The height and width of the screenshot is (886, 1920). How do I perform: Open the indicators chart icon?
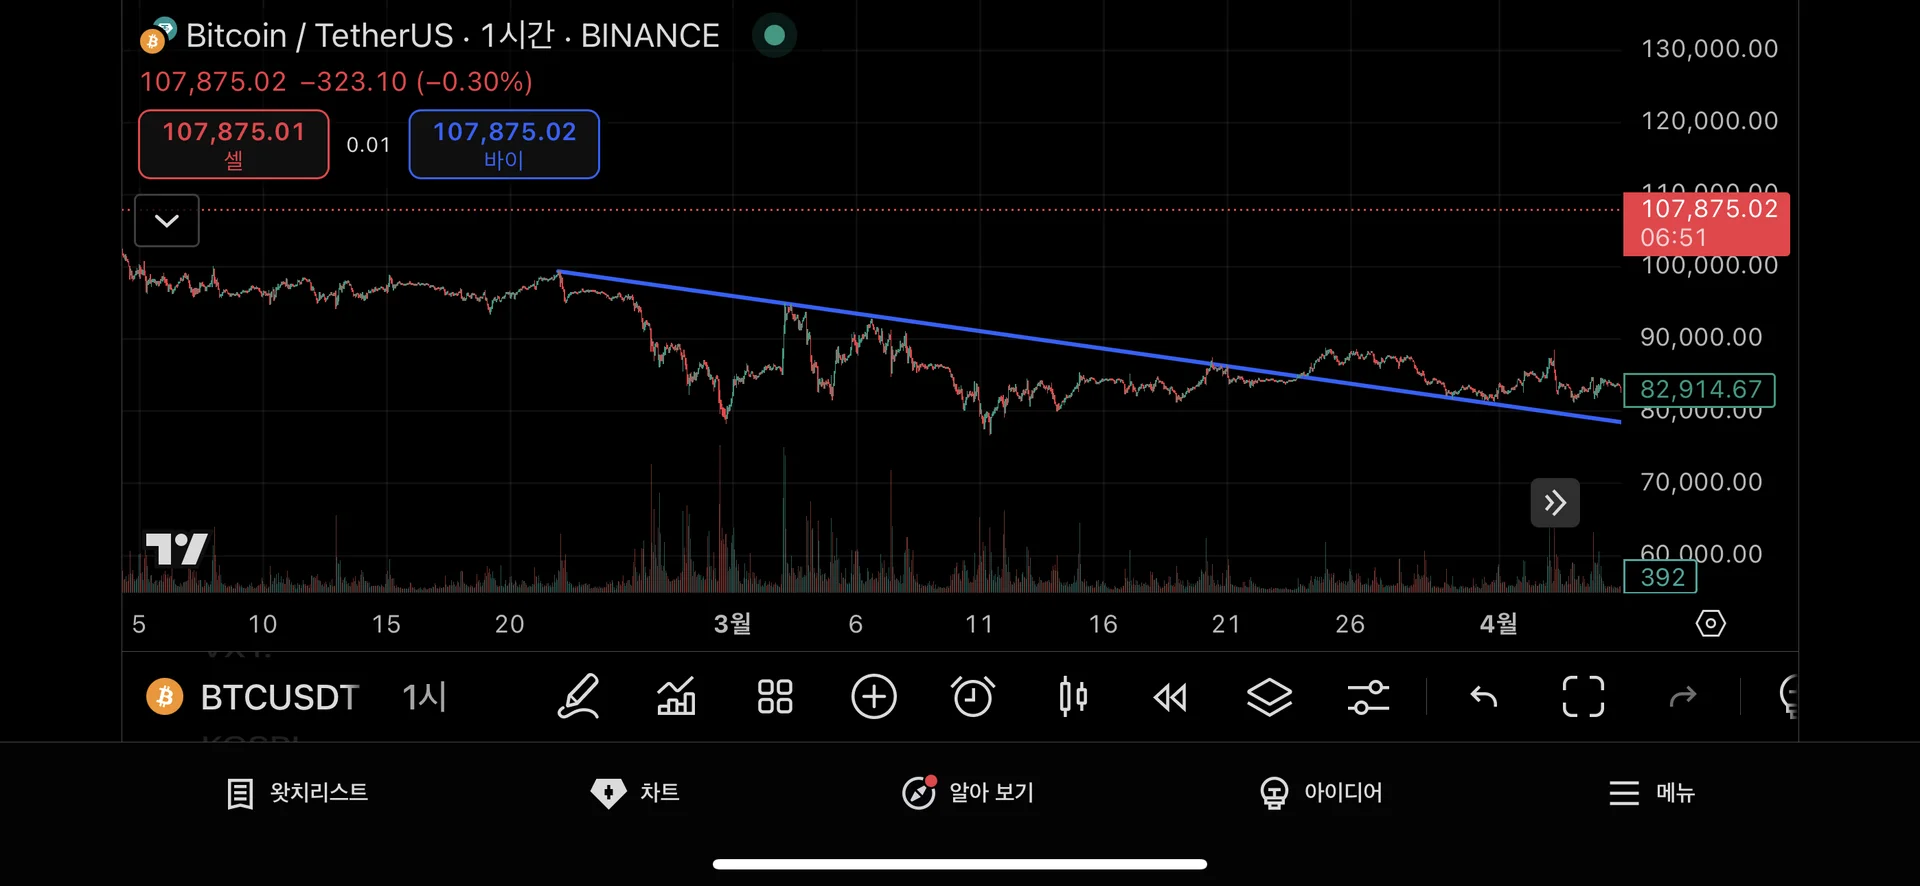coord(676,697)
